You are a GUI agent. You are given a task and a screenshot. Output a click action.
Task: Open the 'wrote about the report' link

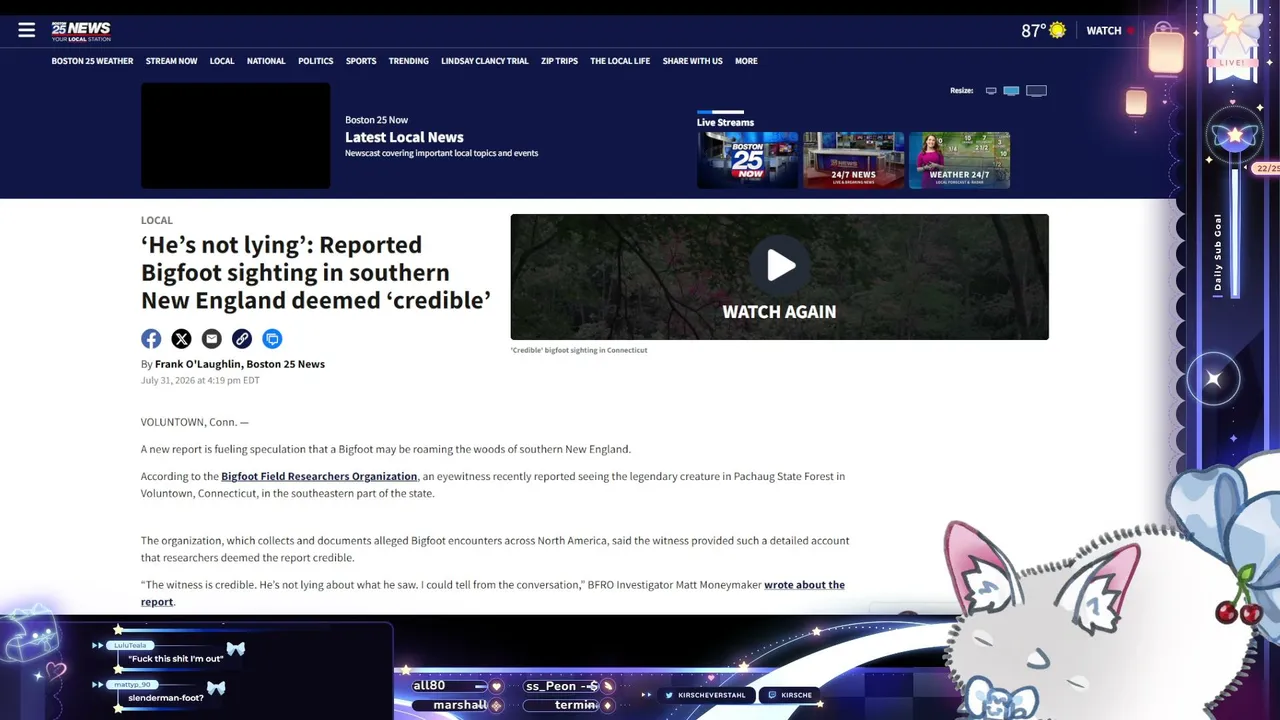tap(493, 593)
